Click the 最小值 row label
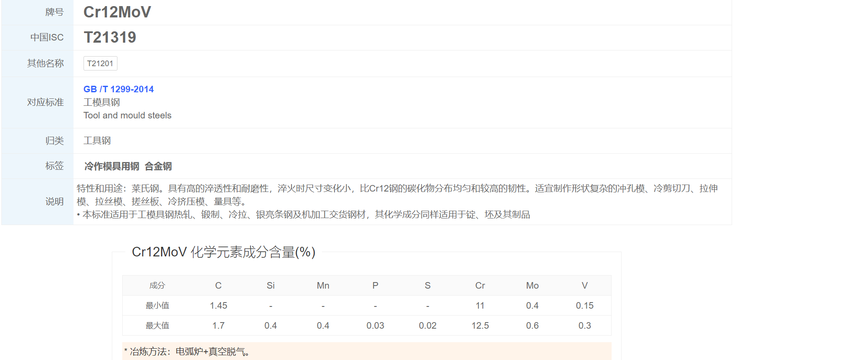The width and height of the screenshot is (860, 360). point(157,306)
